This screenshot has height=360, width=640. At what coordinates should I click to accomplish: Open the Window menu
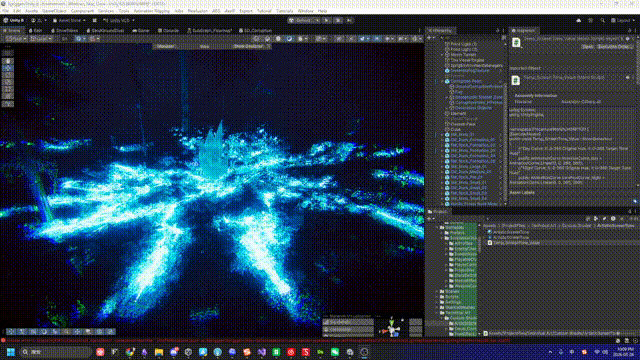pos(305,11)
